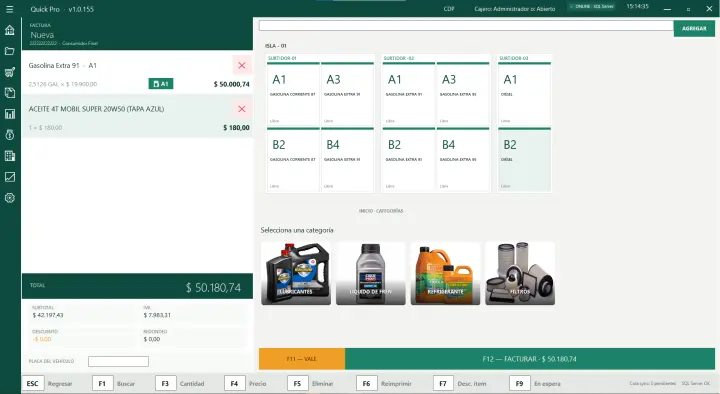Select hose B2 of Surtidor 02

pyautogui.click(x=409, y=160)
